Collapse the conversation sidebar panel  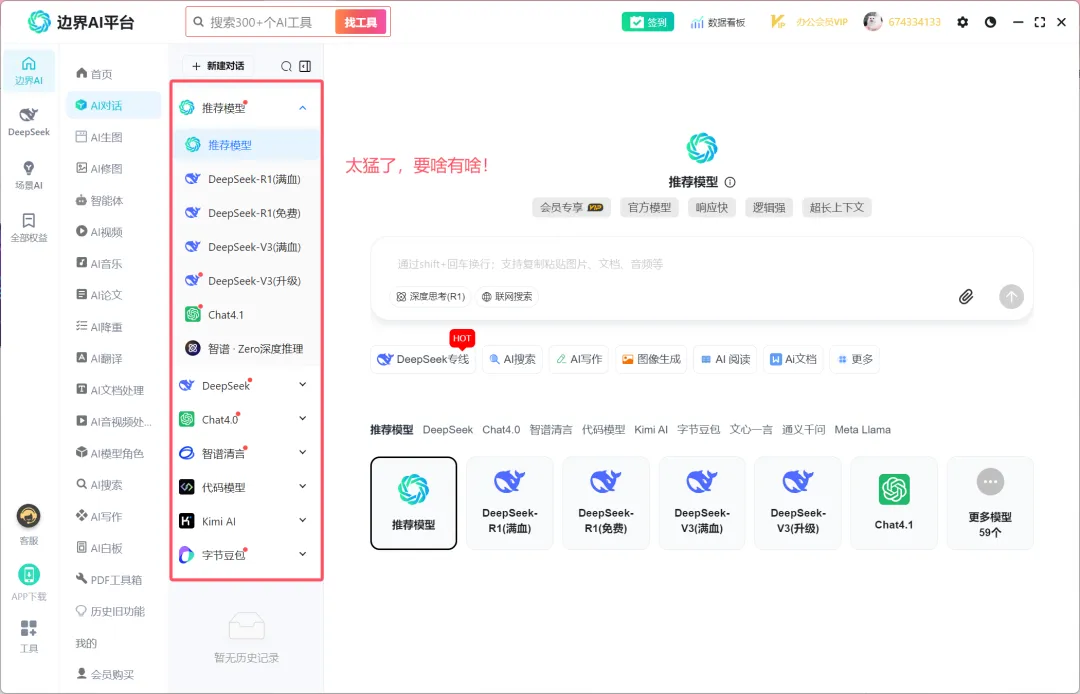pyautogui.click(x=305, y=66)
